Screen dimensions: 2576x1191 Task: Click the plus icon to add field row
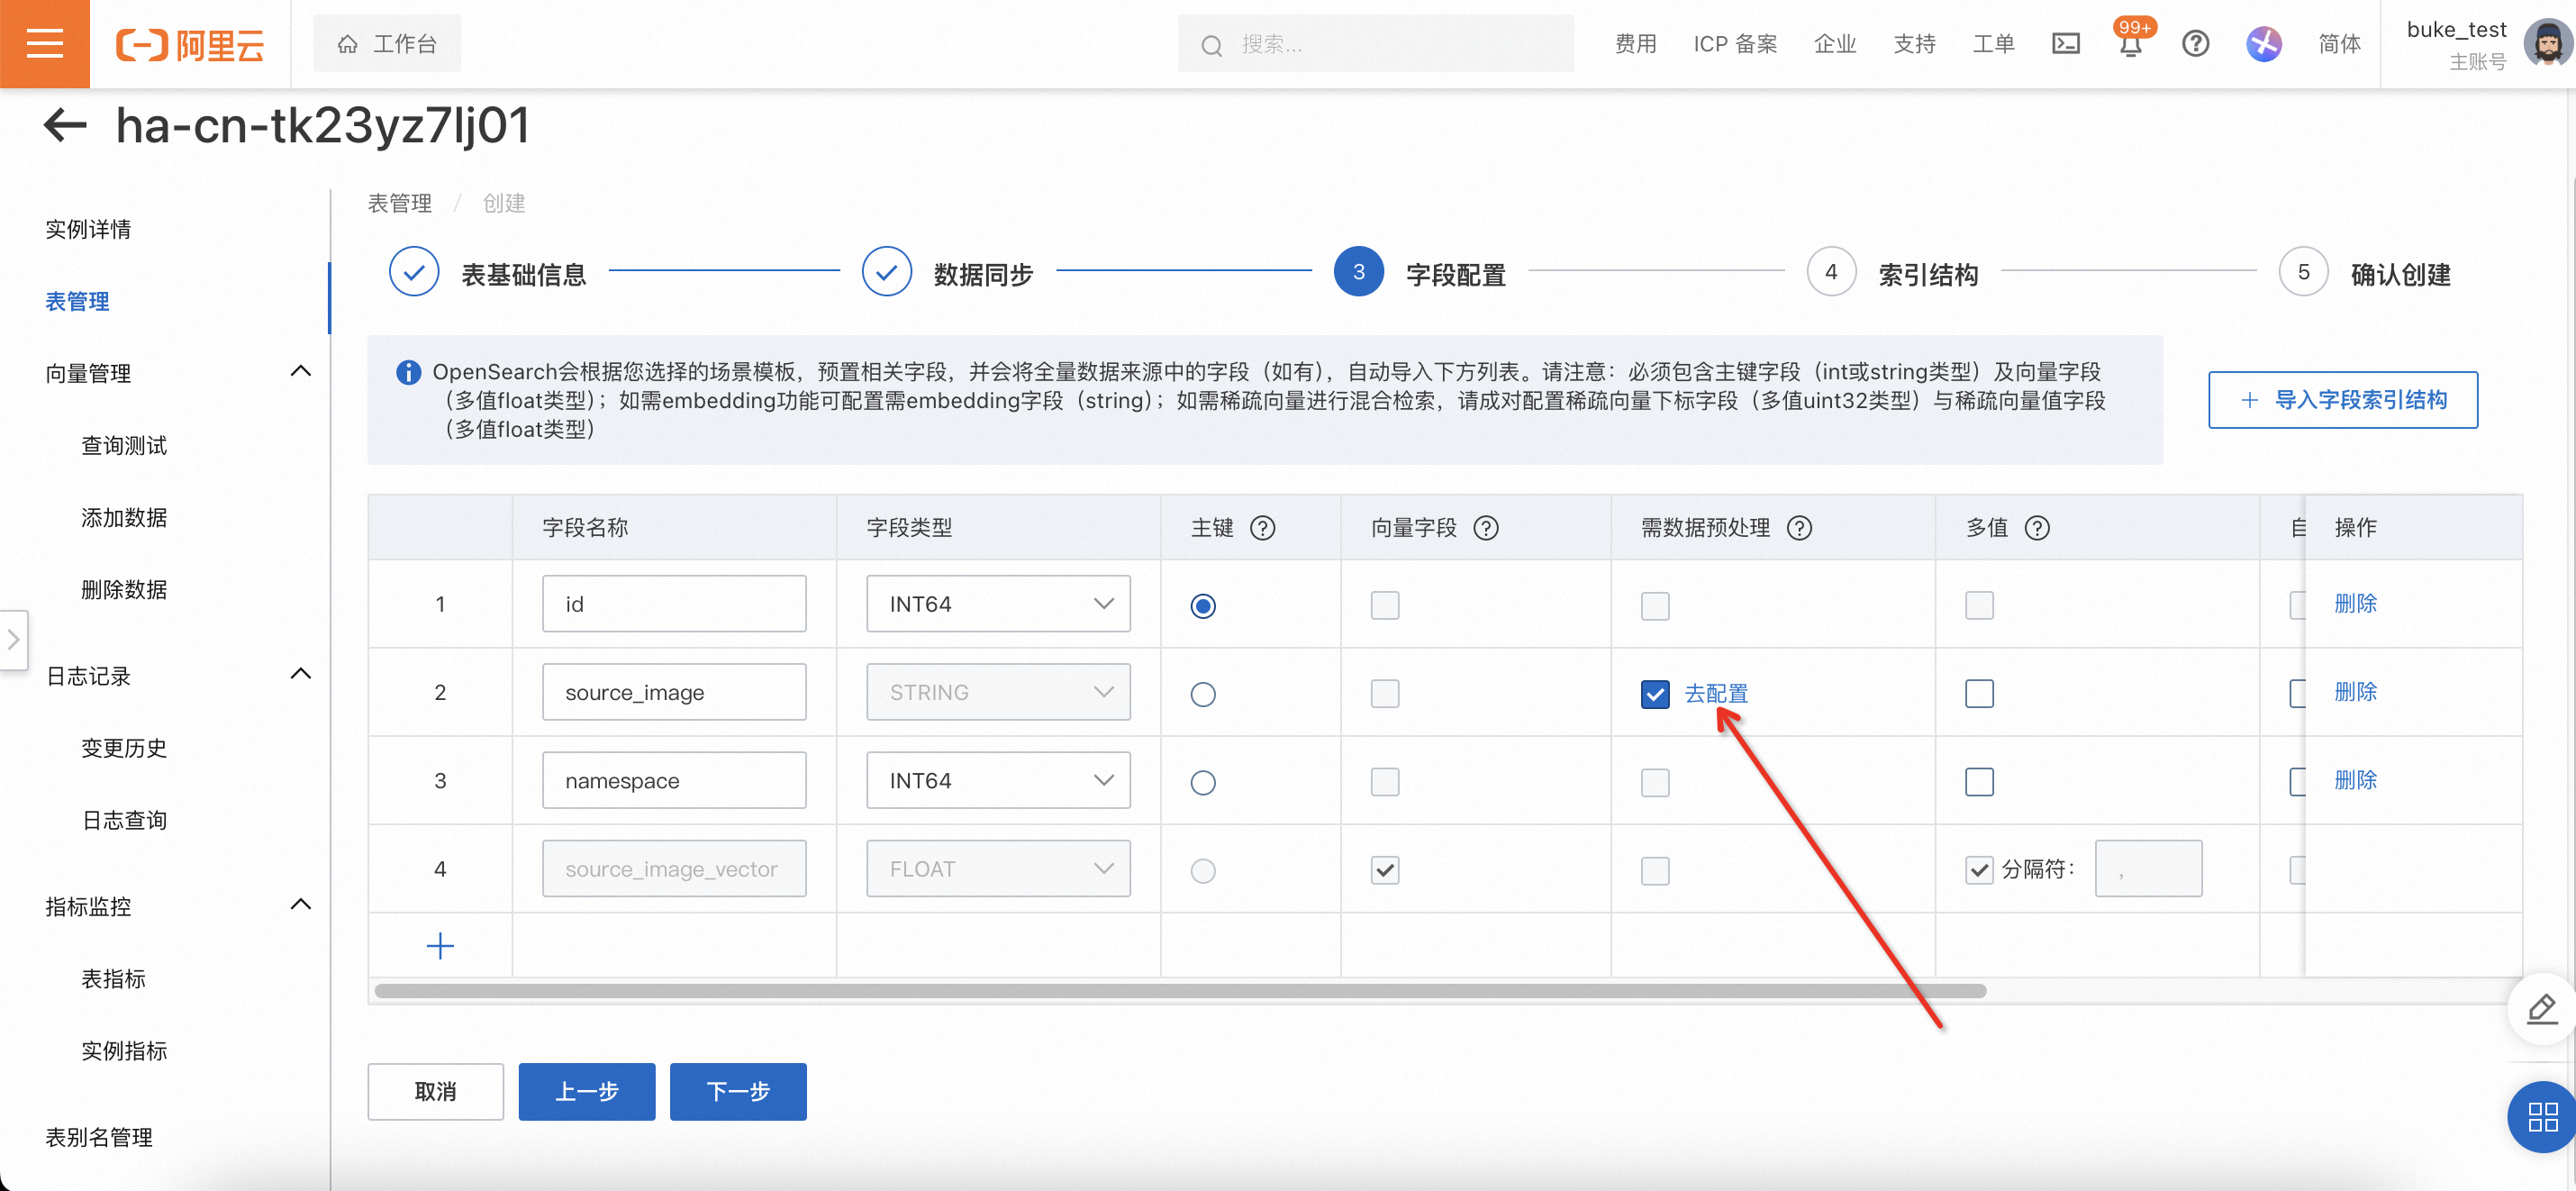click(x=440, y=946)
